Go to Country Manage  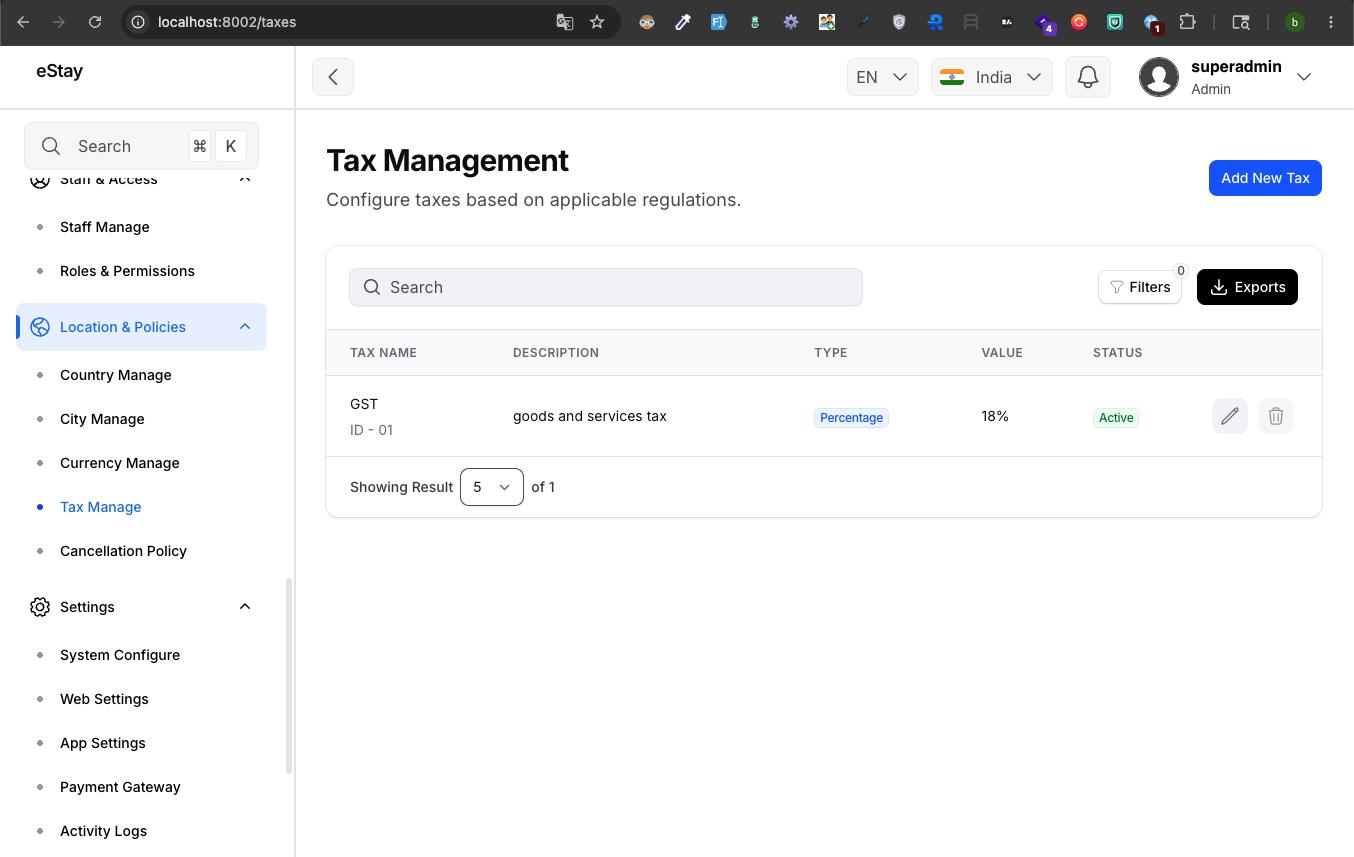pyautogui.click(x=116, y=375)
